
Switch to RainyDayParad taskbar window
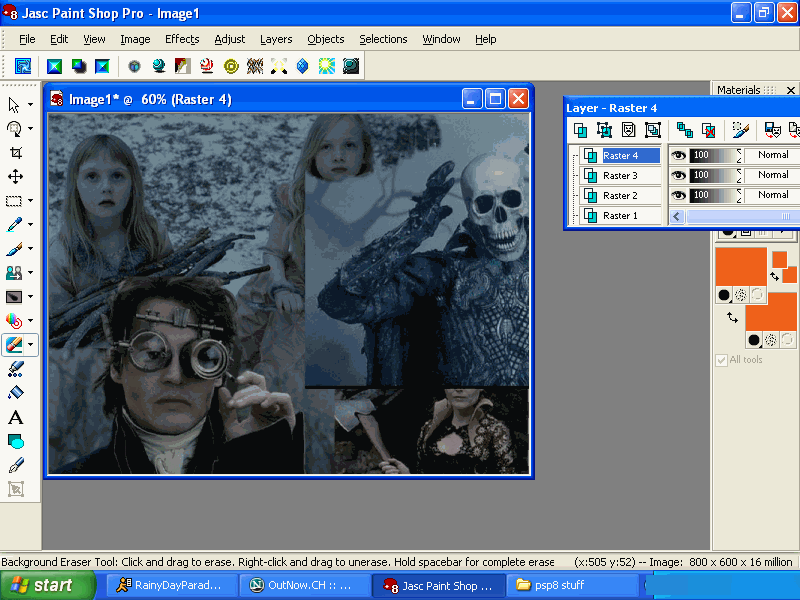pyautogui.click(x=172, y=585)
